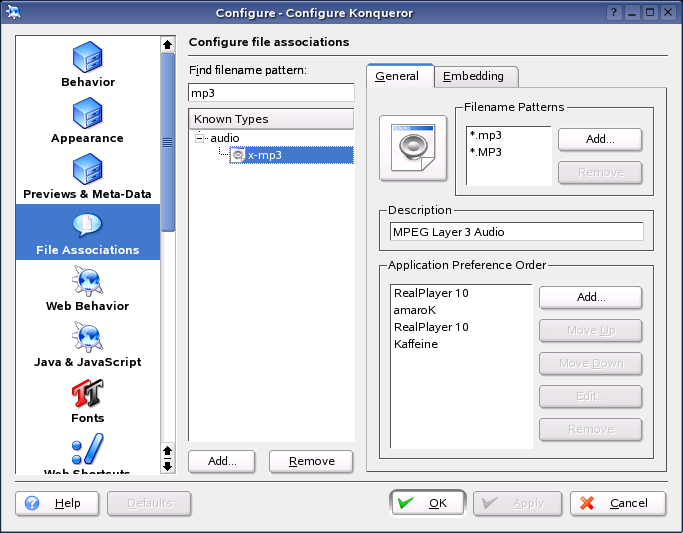The width and height of the screenshot is (683, 533).
Task: Click Add in Filename Patterns
Action: pos(600,139)
